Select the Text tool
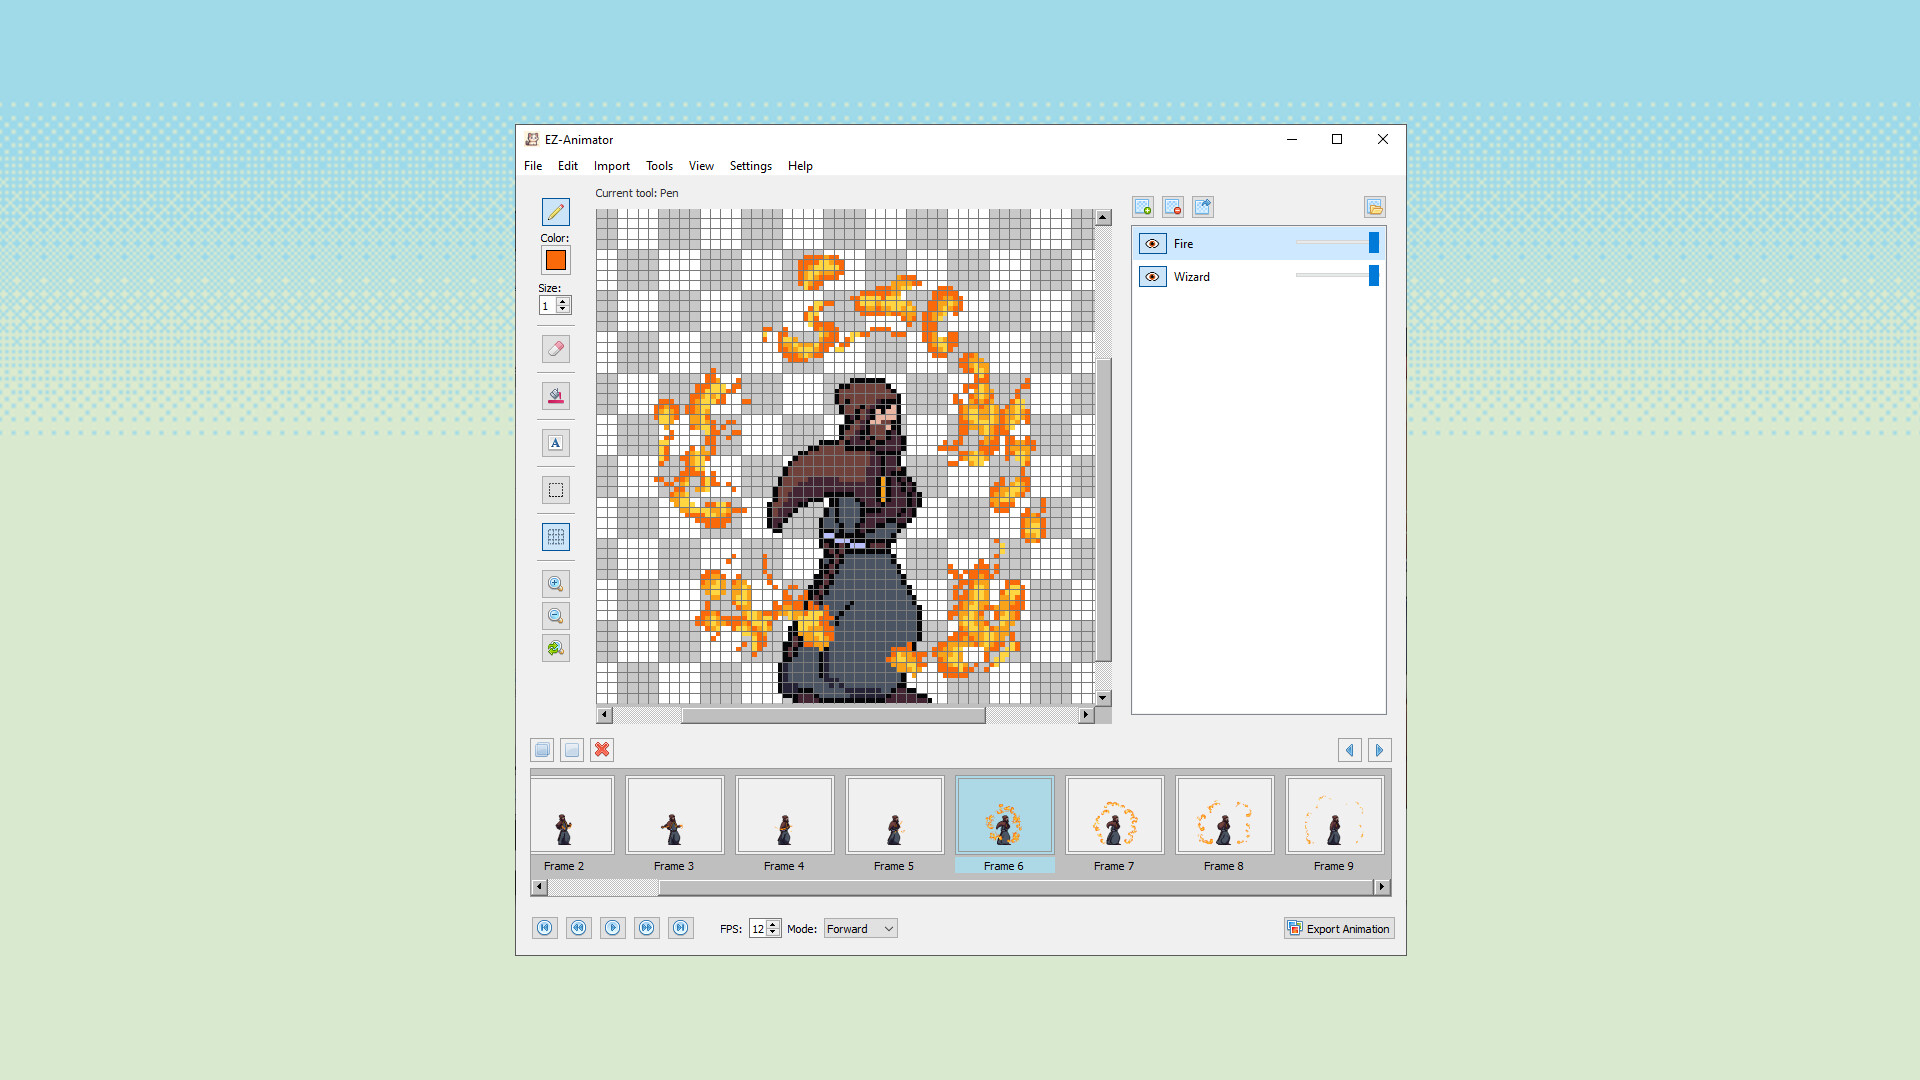Viewport: 1920px width, 1080px height. [x=556, y=442]
